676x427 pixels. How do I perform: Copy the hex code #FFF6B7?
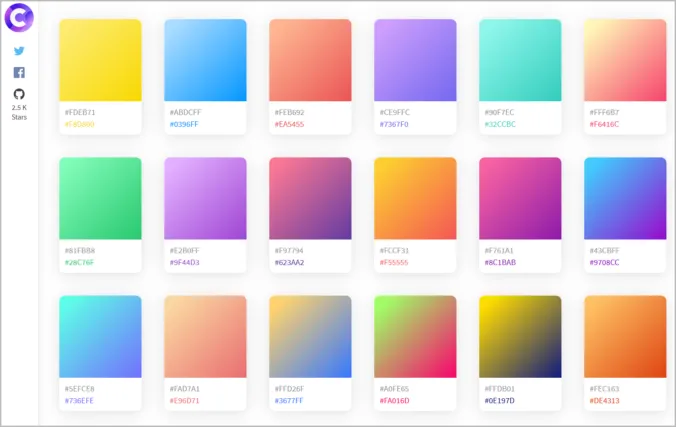[x=604, y=112]
